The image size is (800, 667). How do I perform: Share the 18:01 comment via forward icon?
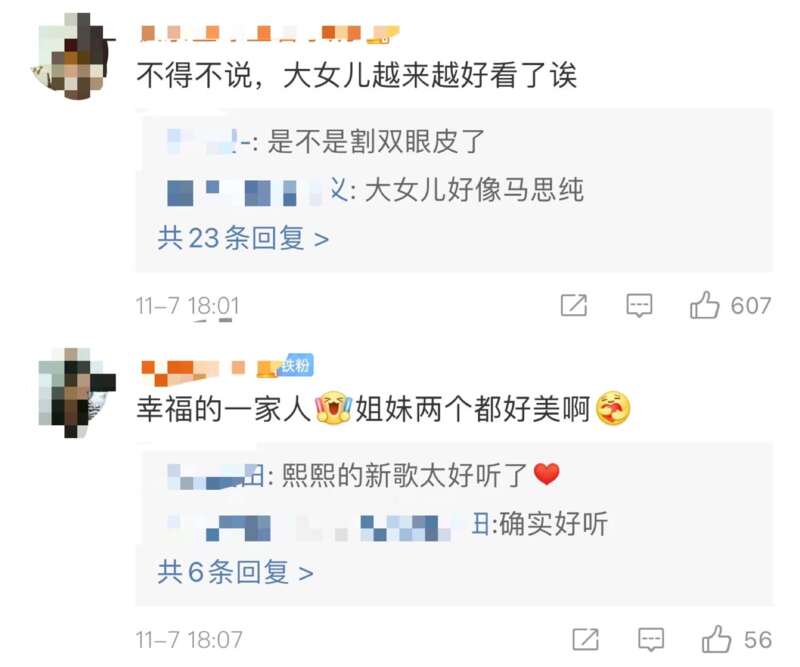[x=573, y=305]
